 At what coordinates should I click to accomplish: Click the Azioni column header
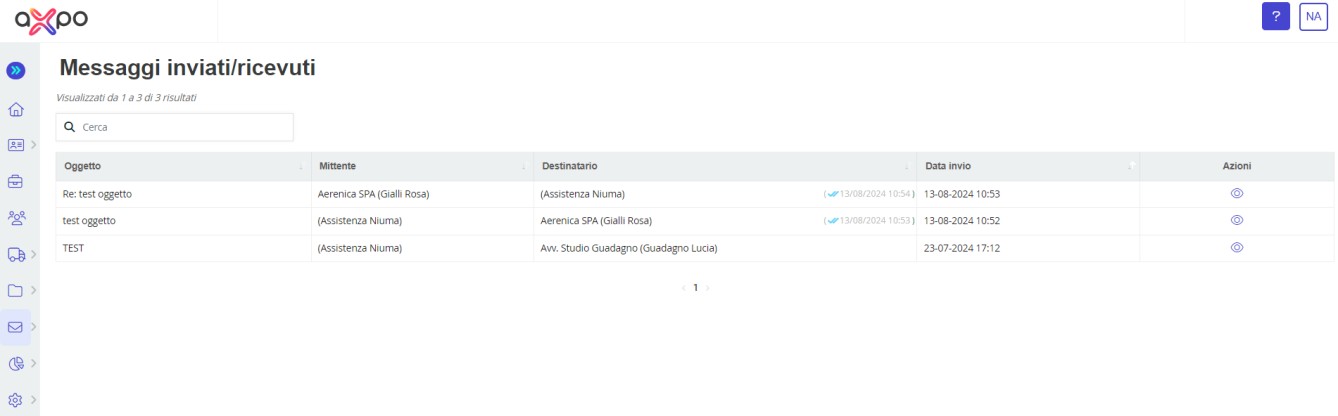tap(1237, 166)
